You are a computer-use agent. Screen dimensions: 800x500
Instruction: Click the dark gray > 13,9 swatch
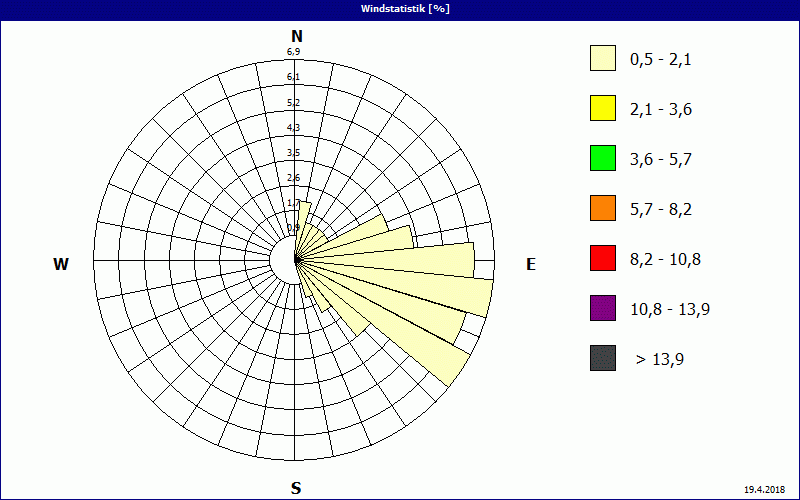coord(603,358)
